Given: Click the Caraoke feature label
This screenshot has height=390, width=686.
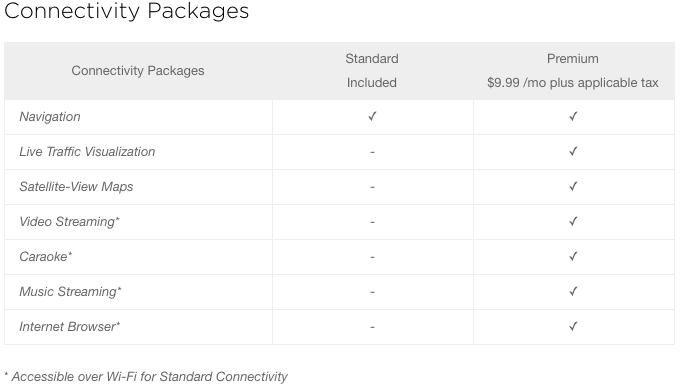Looking at the screenshot, I should click(x=46, y=256).
